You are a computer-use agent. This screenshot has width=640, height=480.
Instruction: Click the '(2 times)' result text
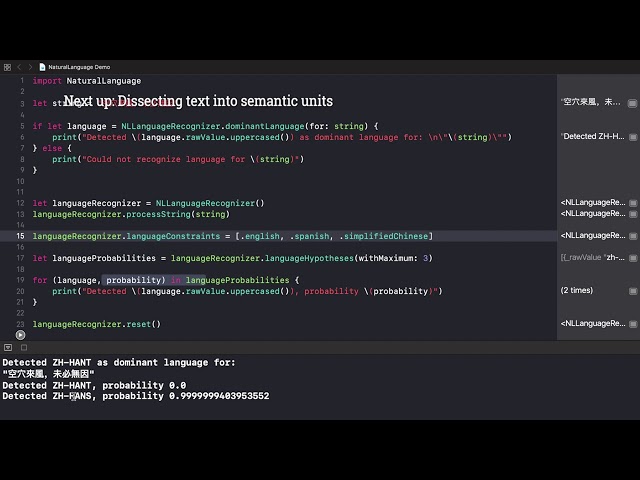click(577, 290)
